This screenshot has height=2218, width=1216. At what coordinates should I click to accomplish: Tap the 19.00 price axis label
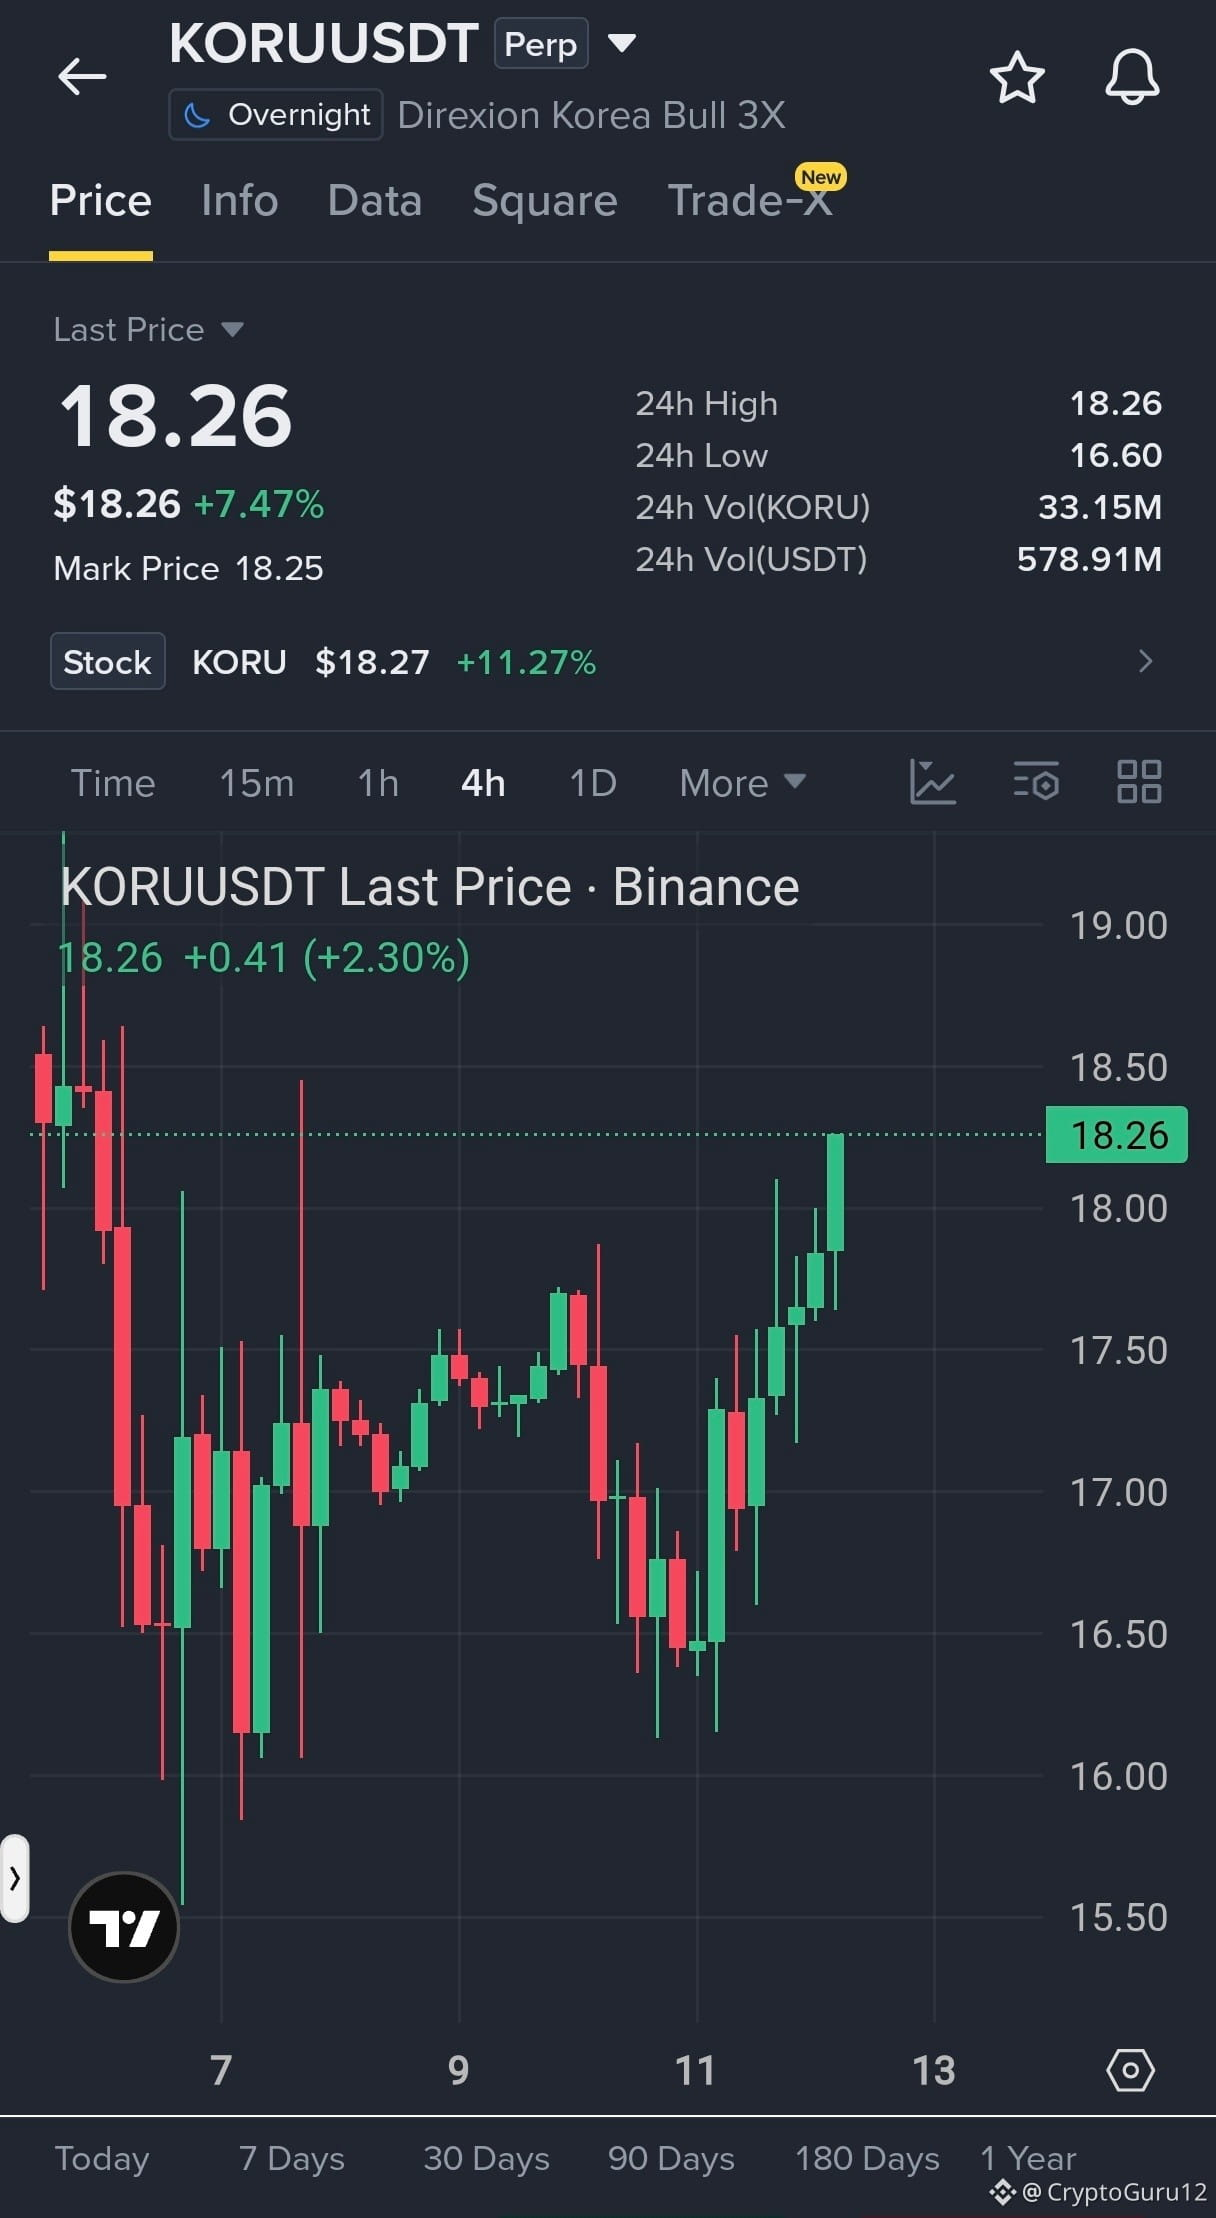pos(1119,926)
